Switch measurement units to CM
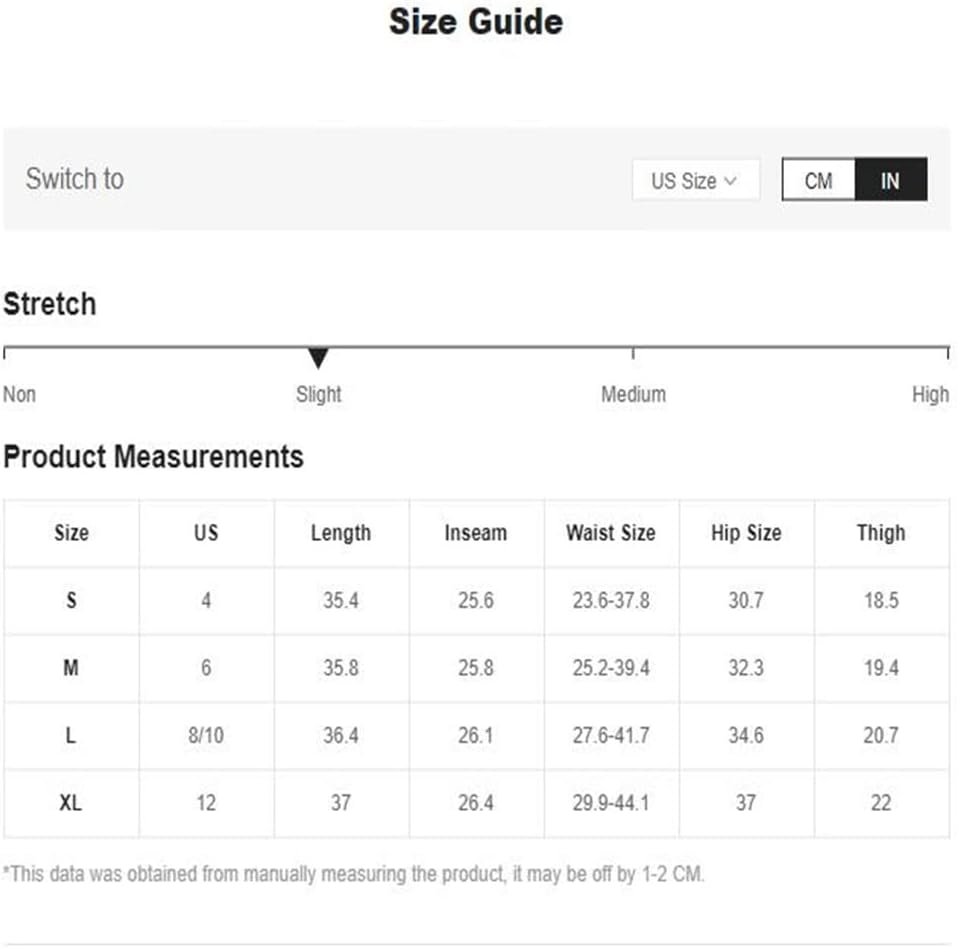957x948 pixels. pyautogui.click(x=818, y=181)
